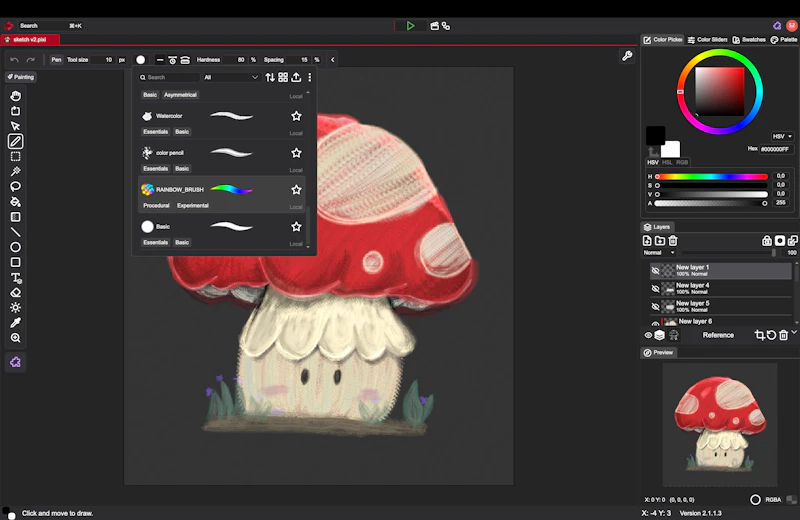The width and height of the screenshot is (800, 520).
Task: Select the sketch v2.pixi document tab
Action: coord(30,39)
